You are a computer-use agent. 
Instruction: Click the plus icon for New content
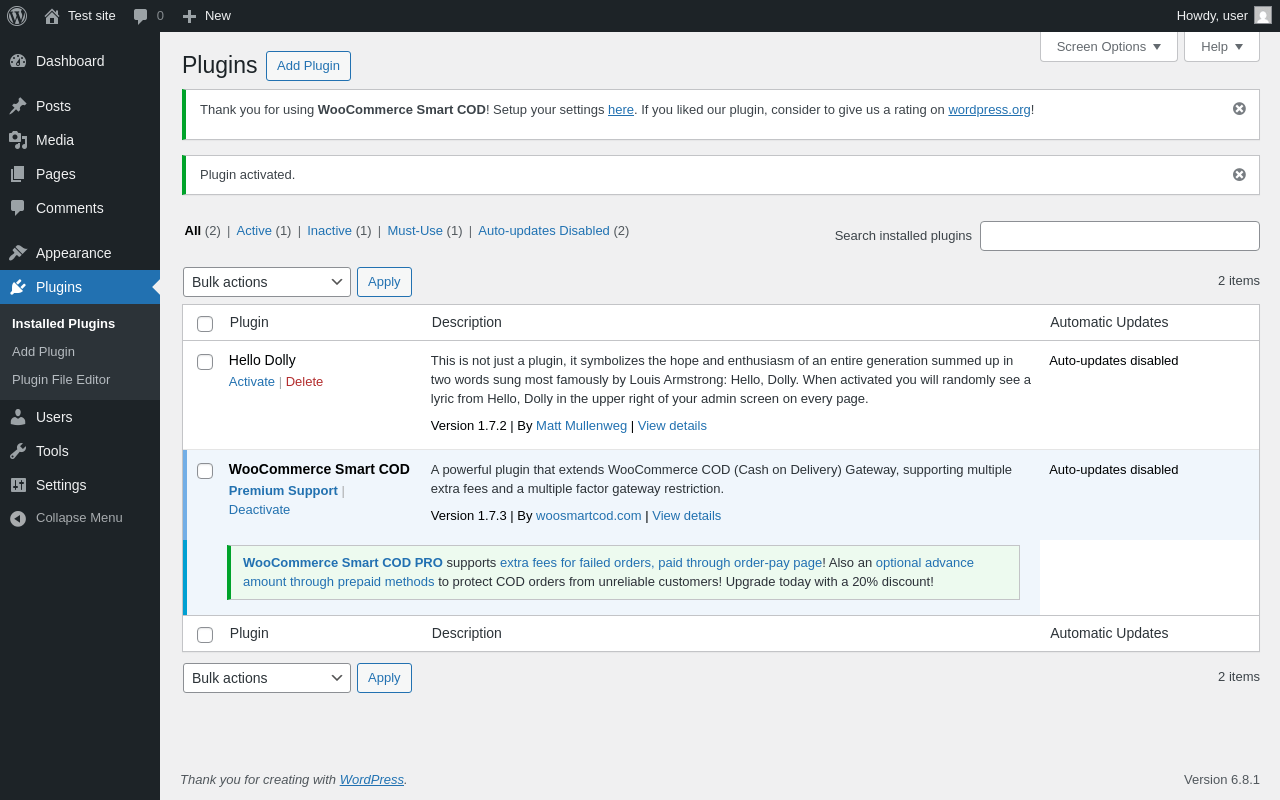189,16
